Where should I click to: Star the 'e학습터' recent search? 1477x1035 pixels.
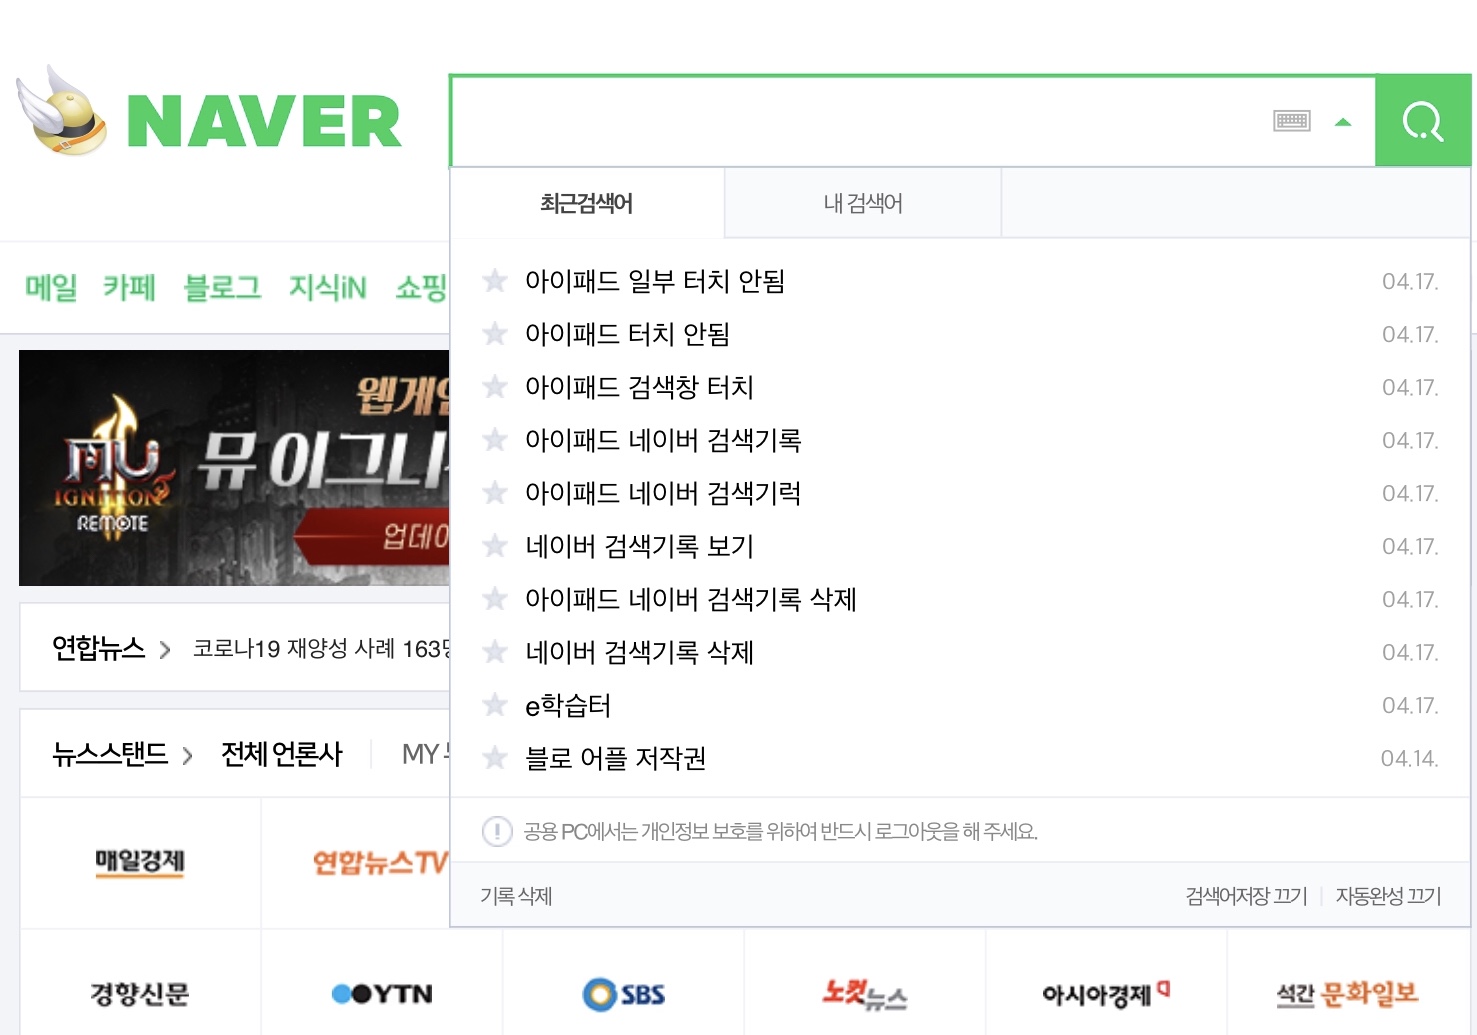pyautogui.click(x=495, y=705)
